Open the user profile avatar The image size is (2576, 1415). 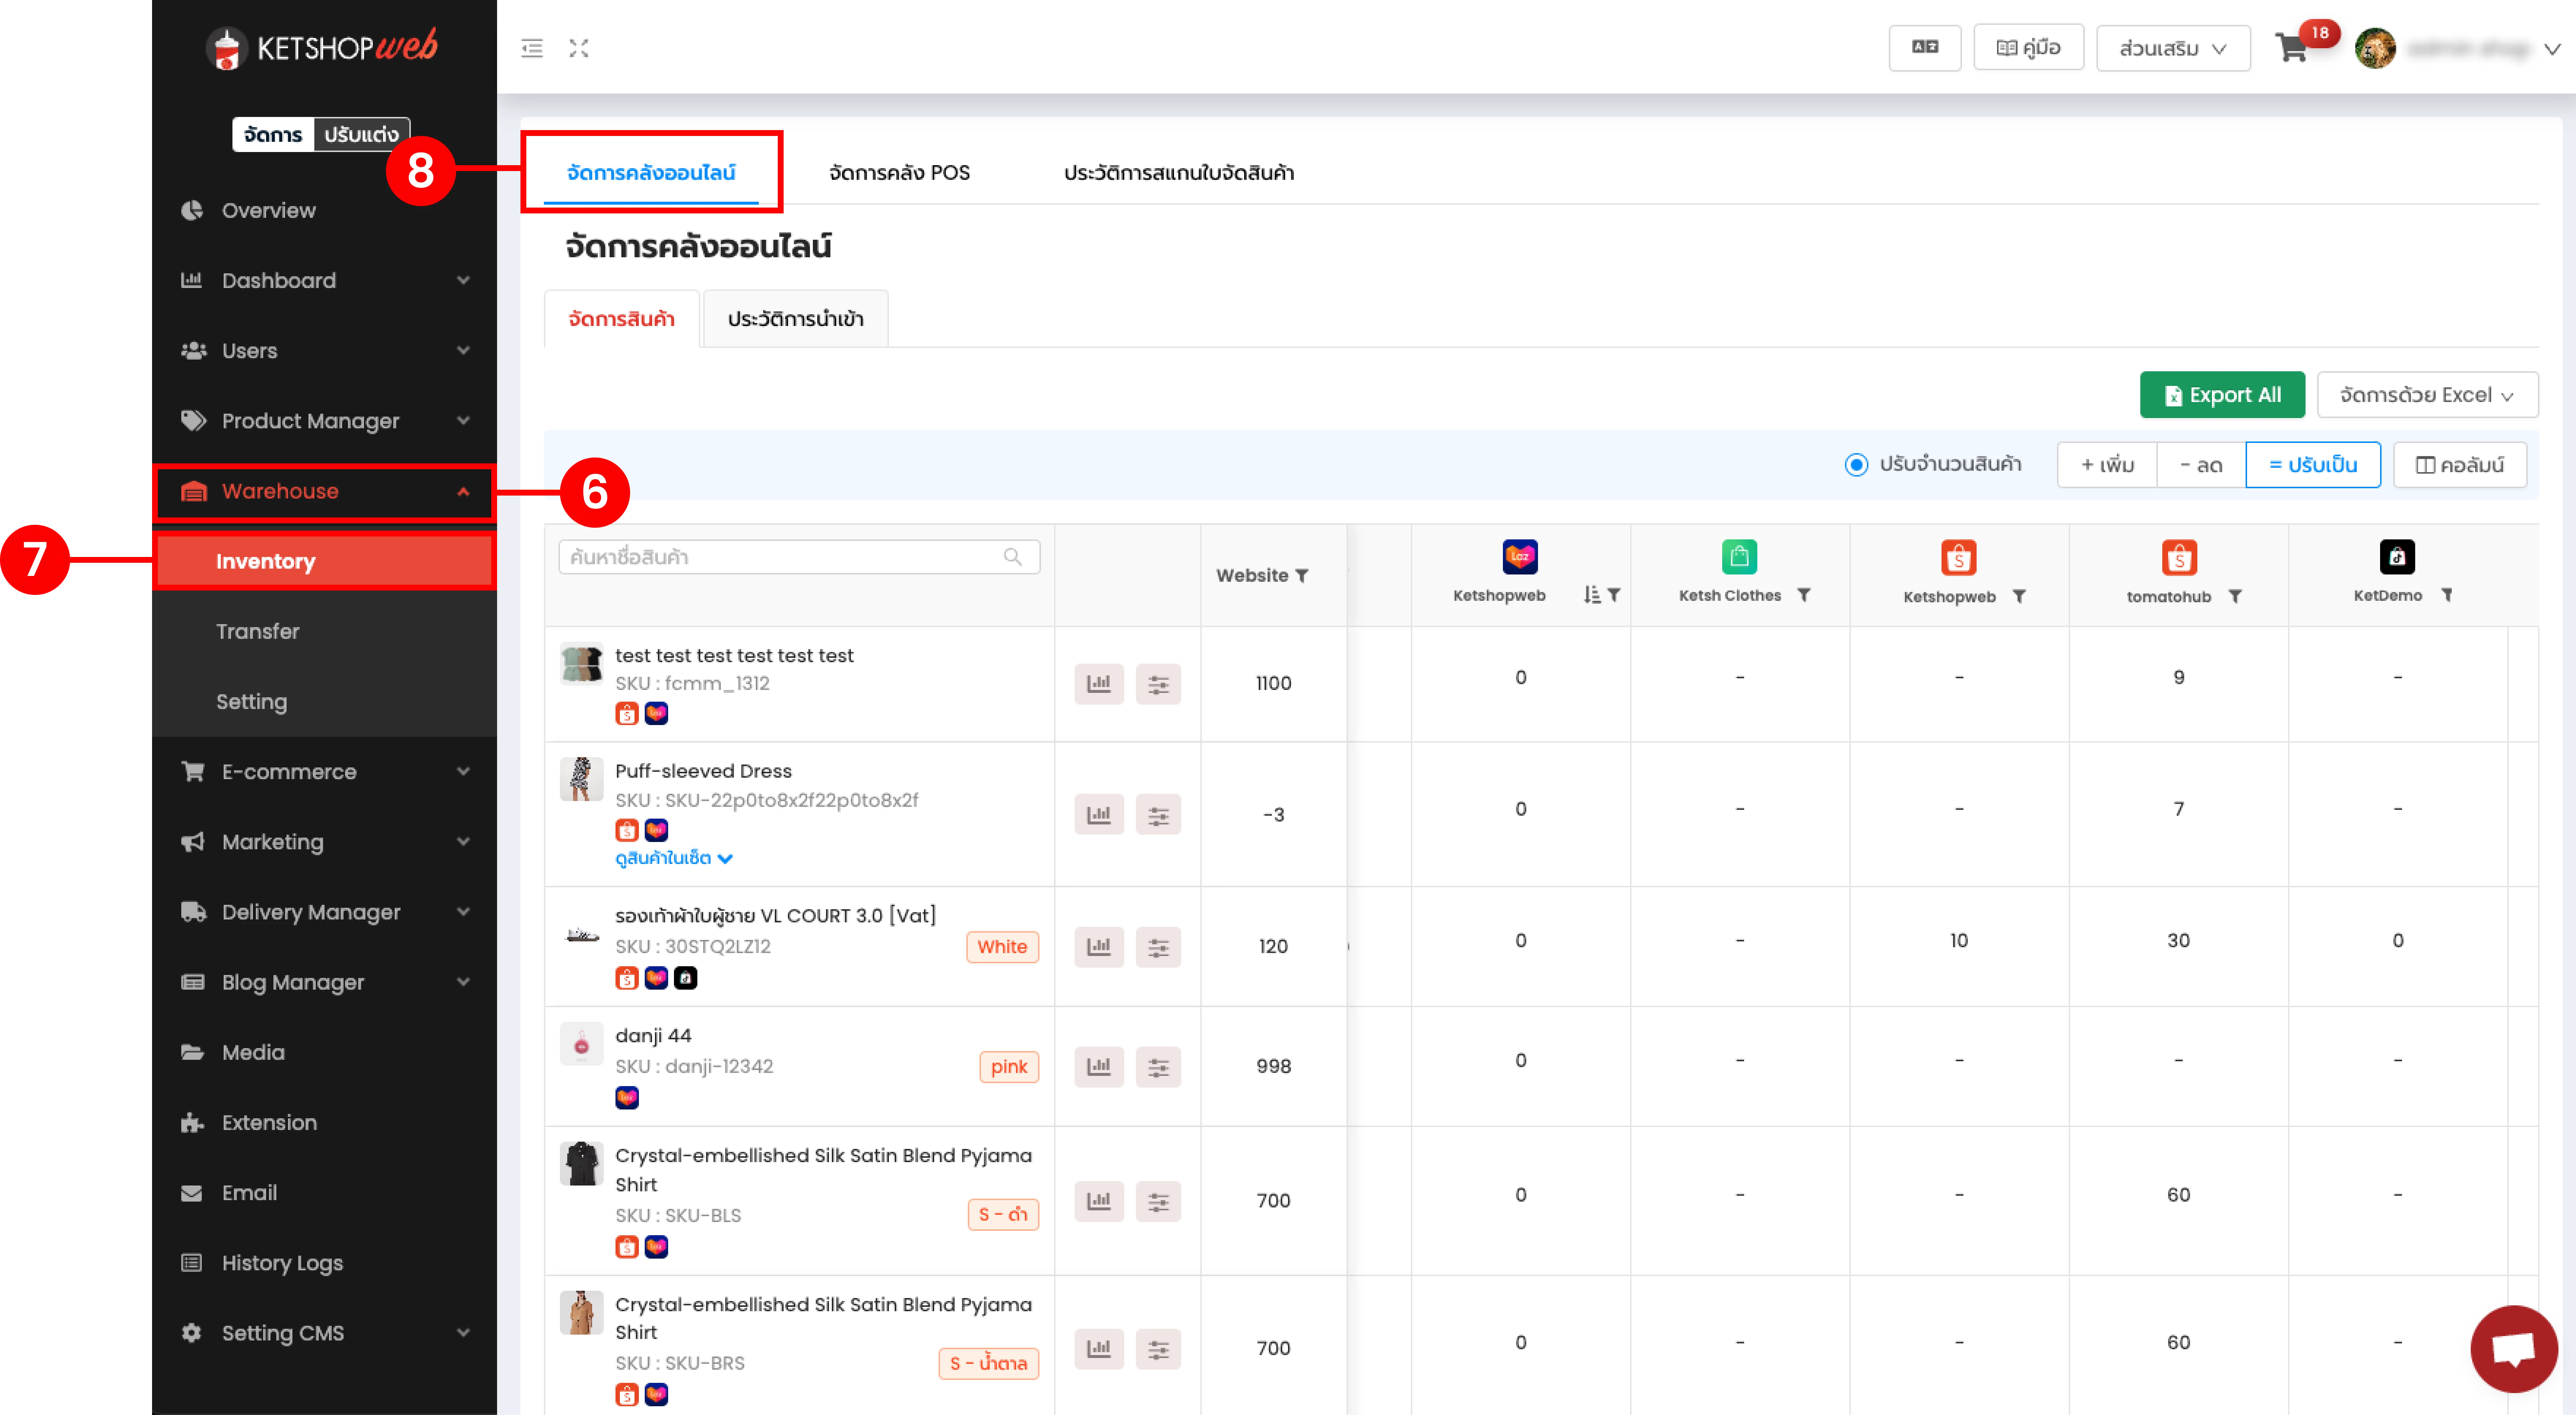coord(2375,48)
